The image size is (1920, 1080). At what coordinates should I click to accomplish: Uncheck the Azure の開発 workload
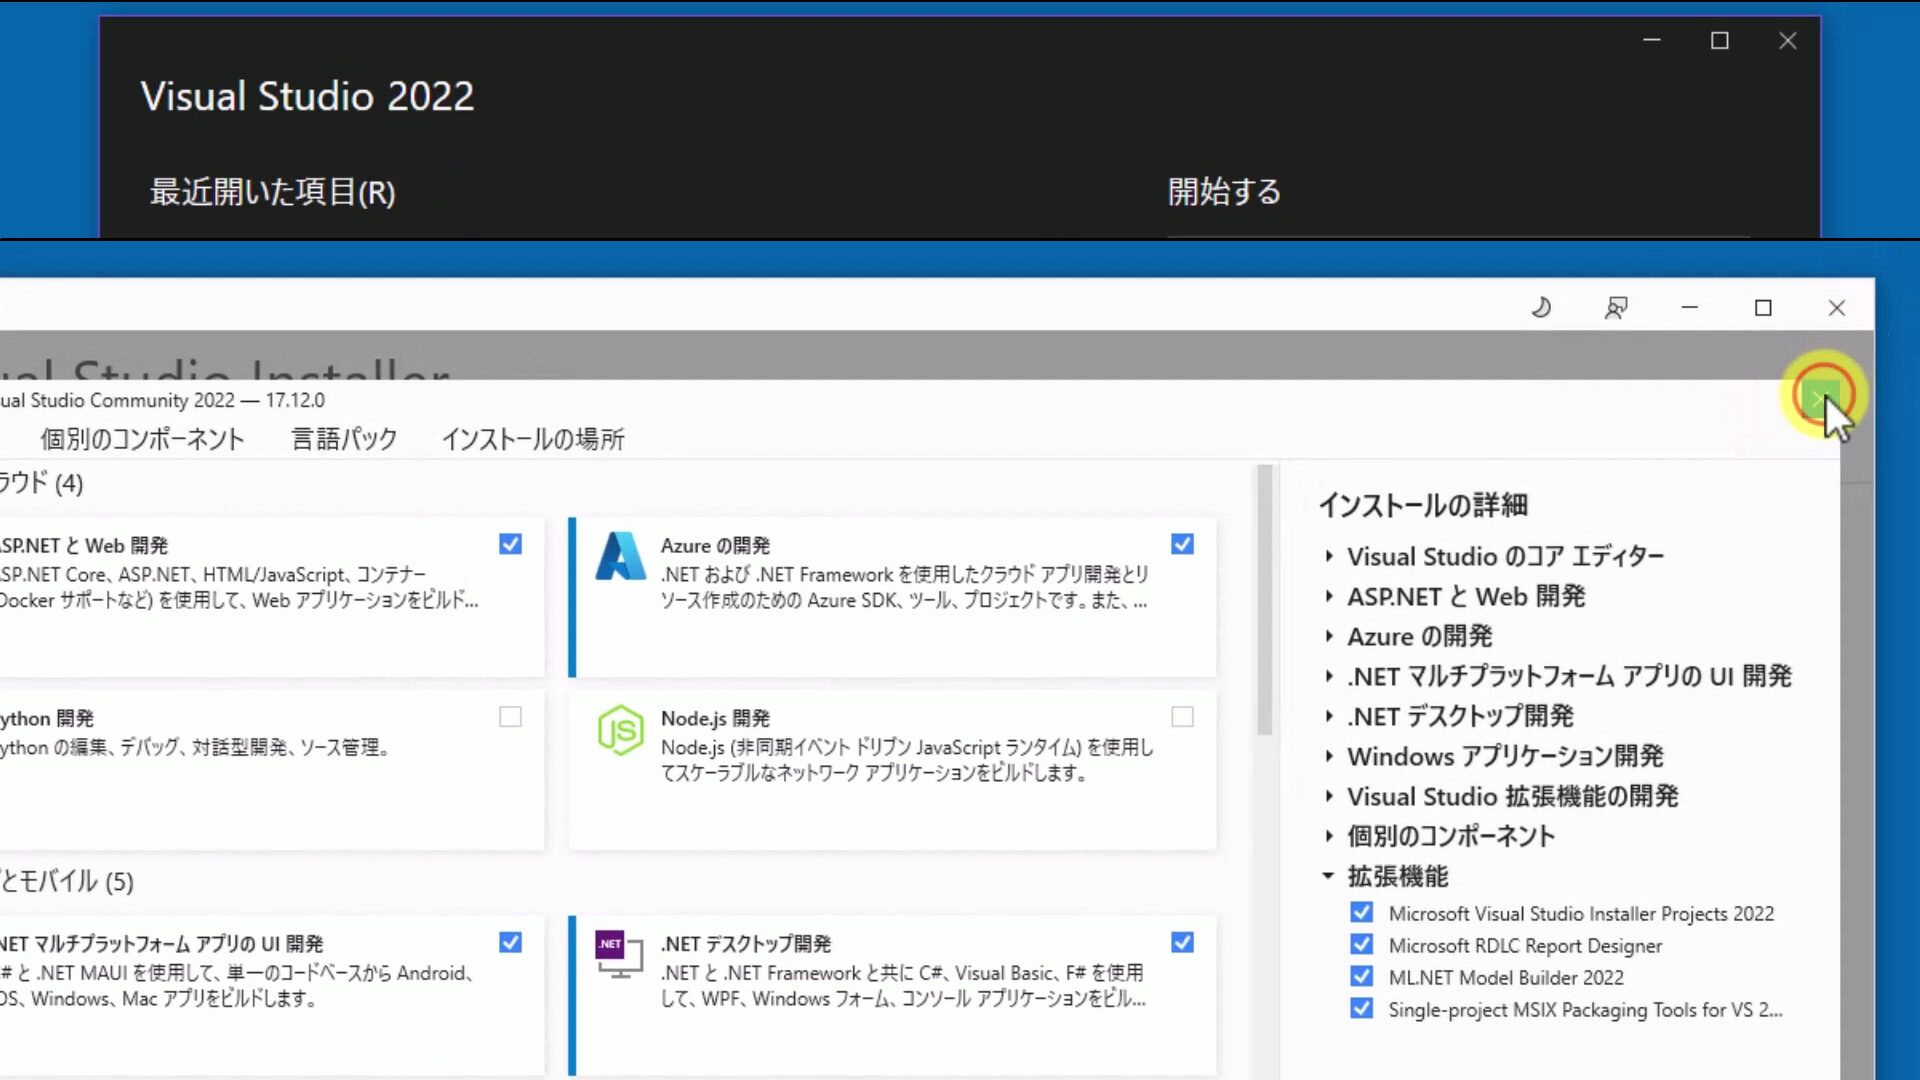1182,544
